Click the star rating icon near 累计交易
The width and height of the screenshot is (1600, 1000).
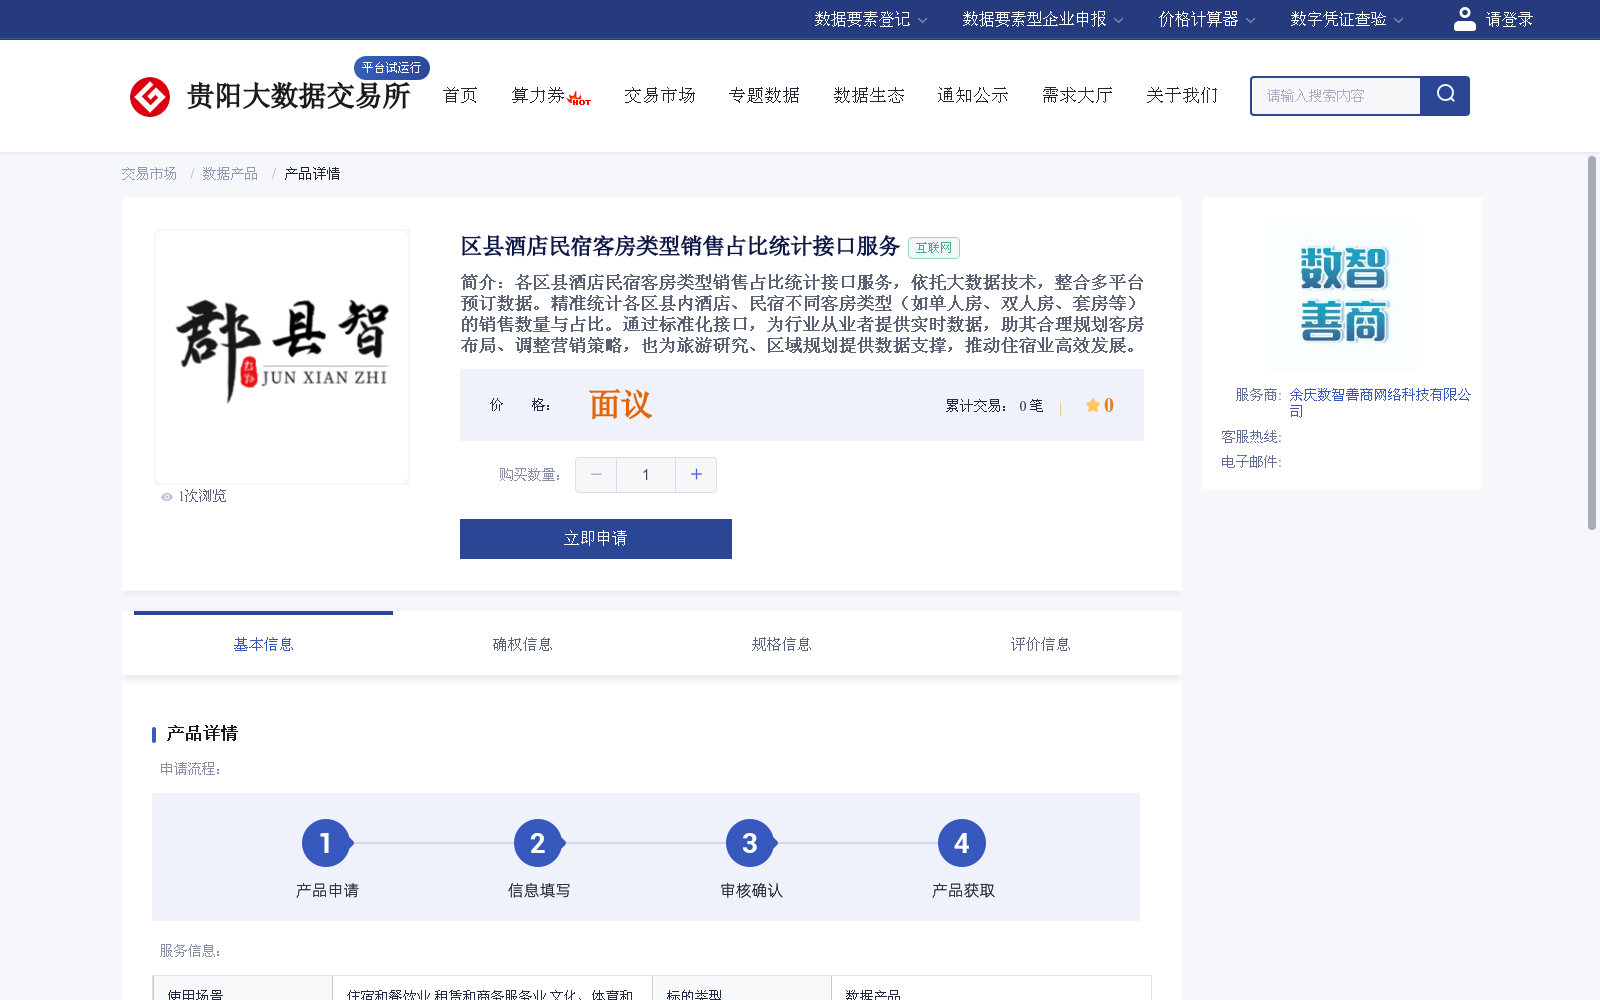1091,405
